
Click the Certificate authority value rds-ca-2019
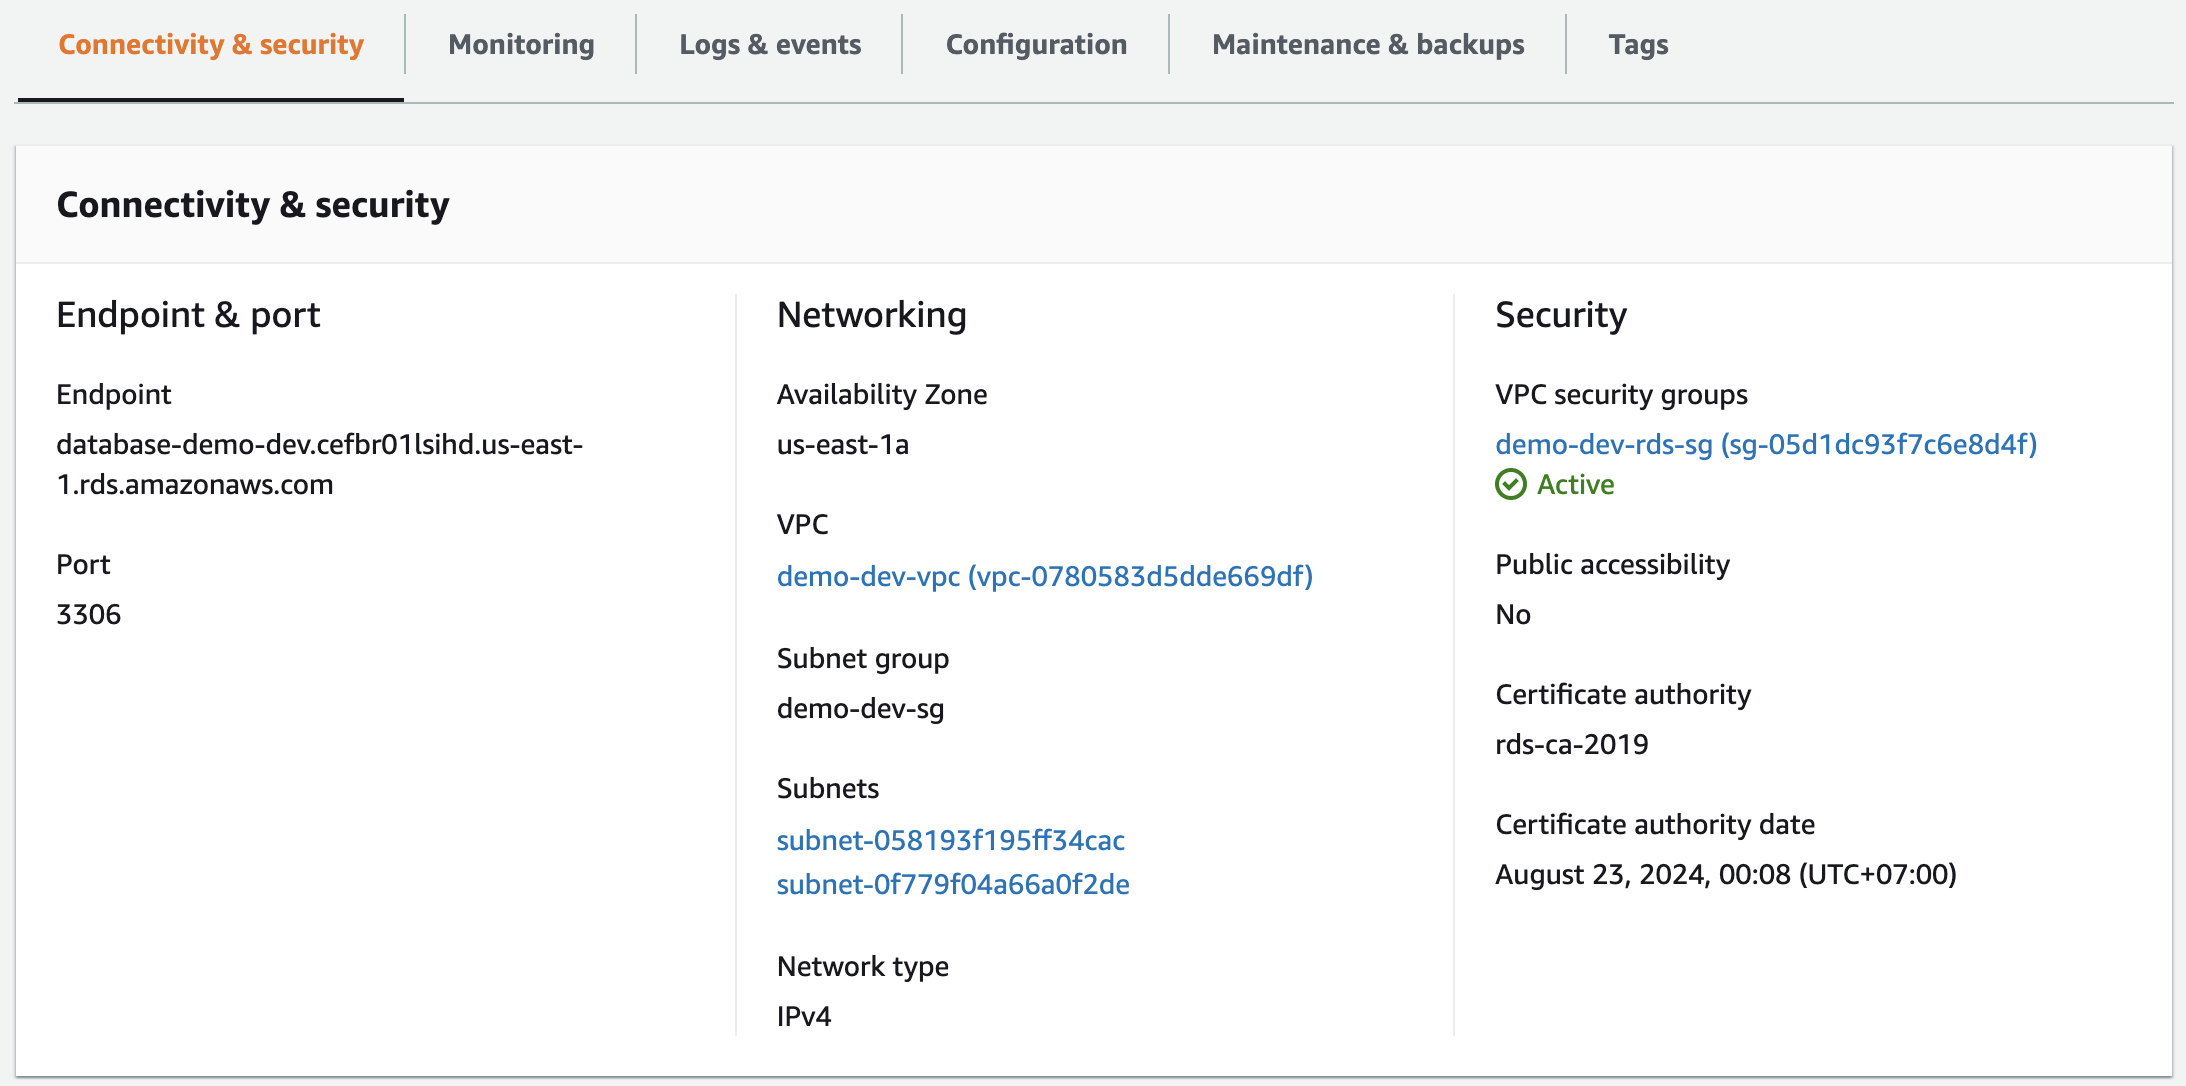pos(1570,744)
